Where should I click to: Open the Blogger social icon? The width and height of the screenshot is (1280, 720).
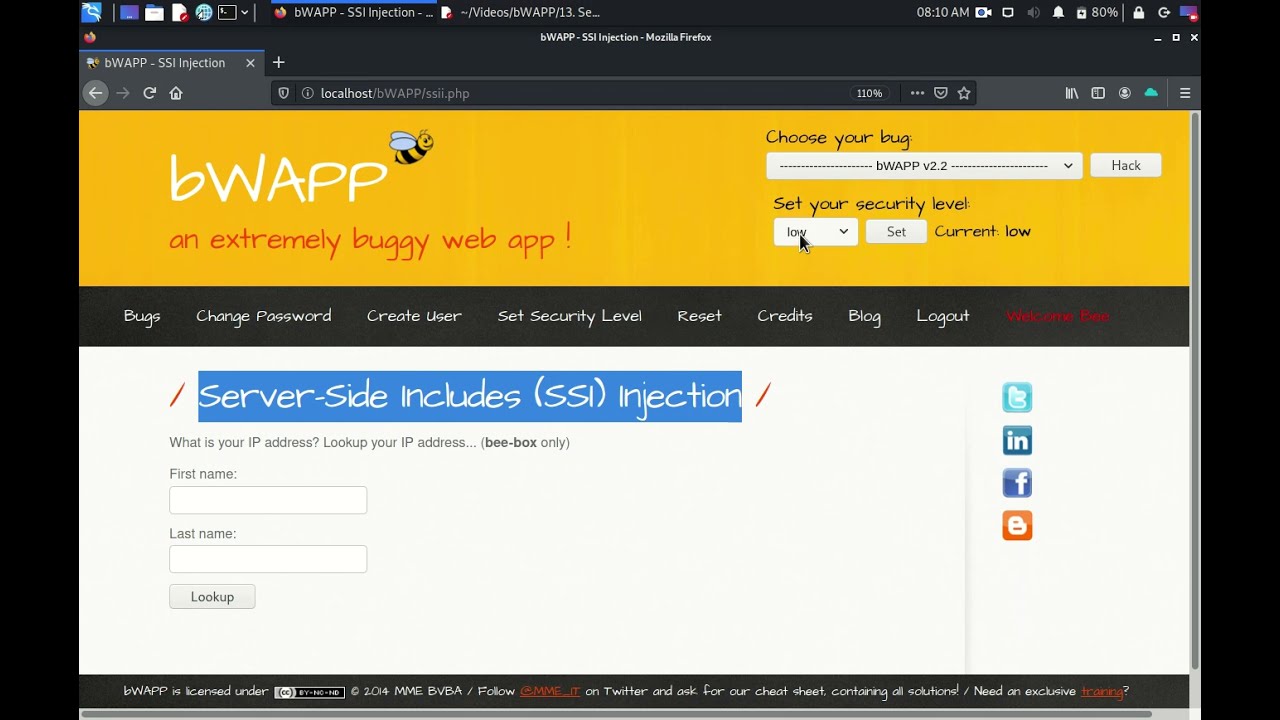pos(1017,526)
